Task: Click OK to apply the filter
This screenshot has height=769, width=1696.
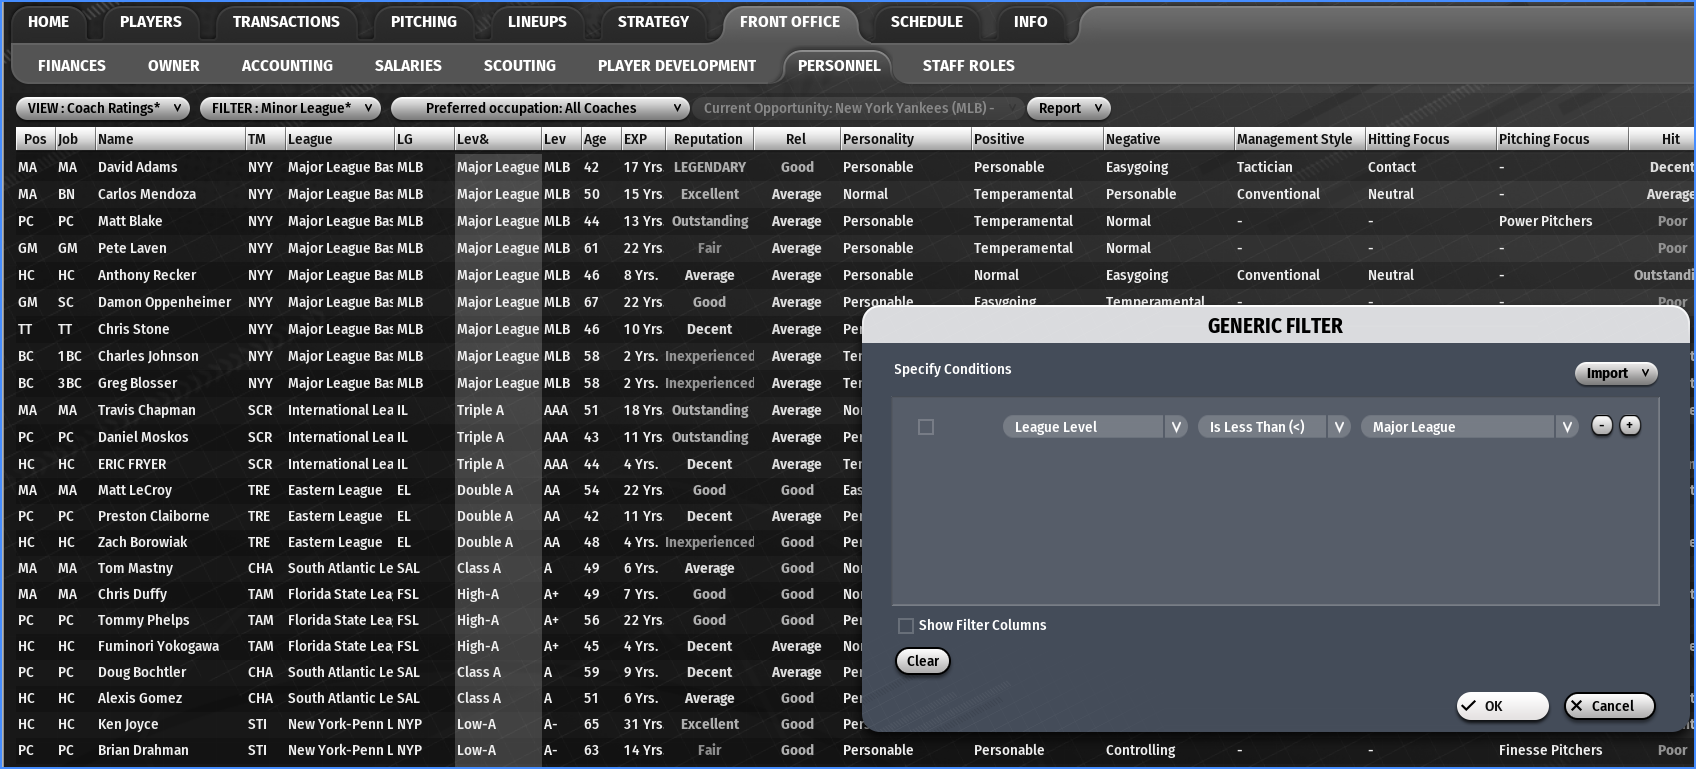Action: click(x=1502, y=706)
